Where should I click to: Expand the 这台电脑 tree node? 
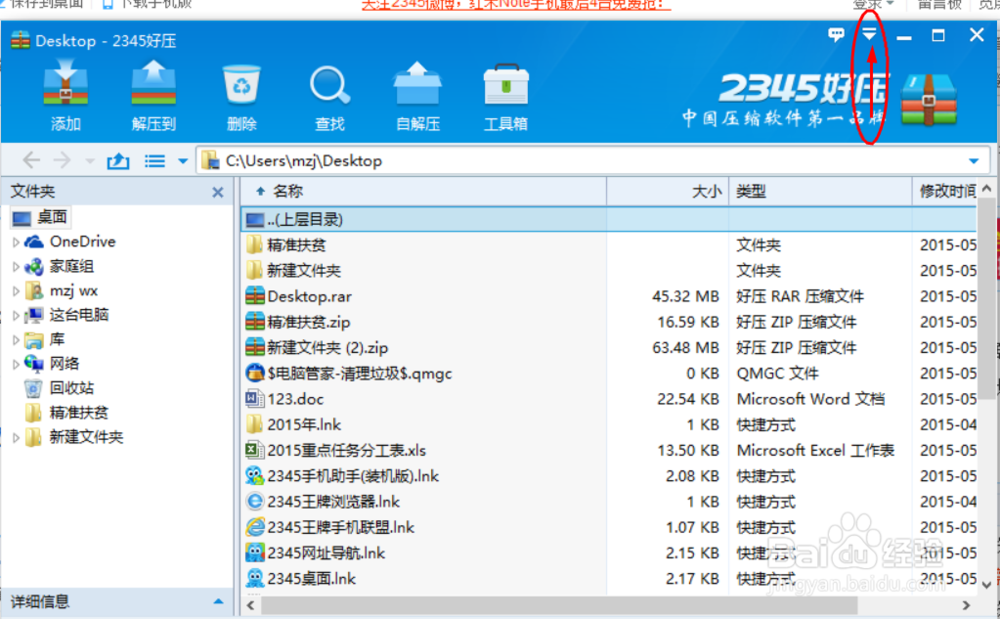tap(16, 316)
